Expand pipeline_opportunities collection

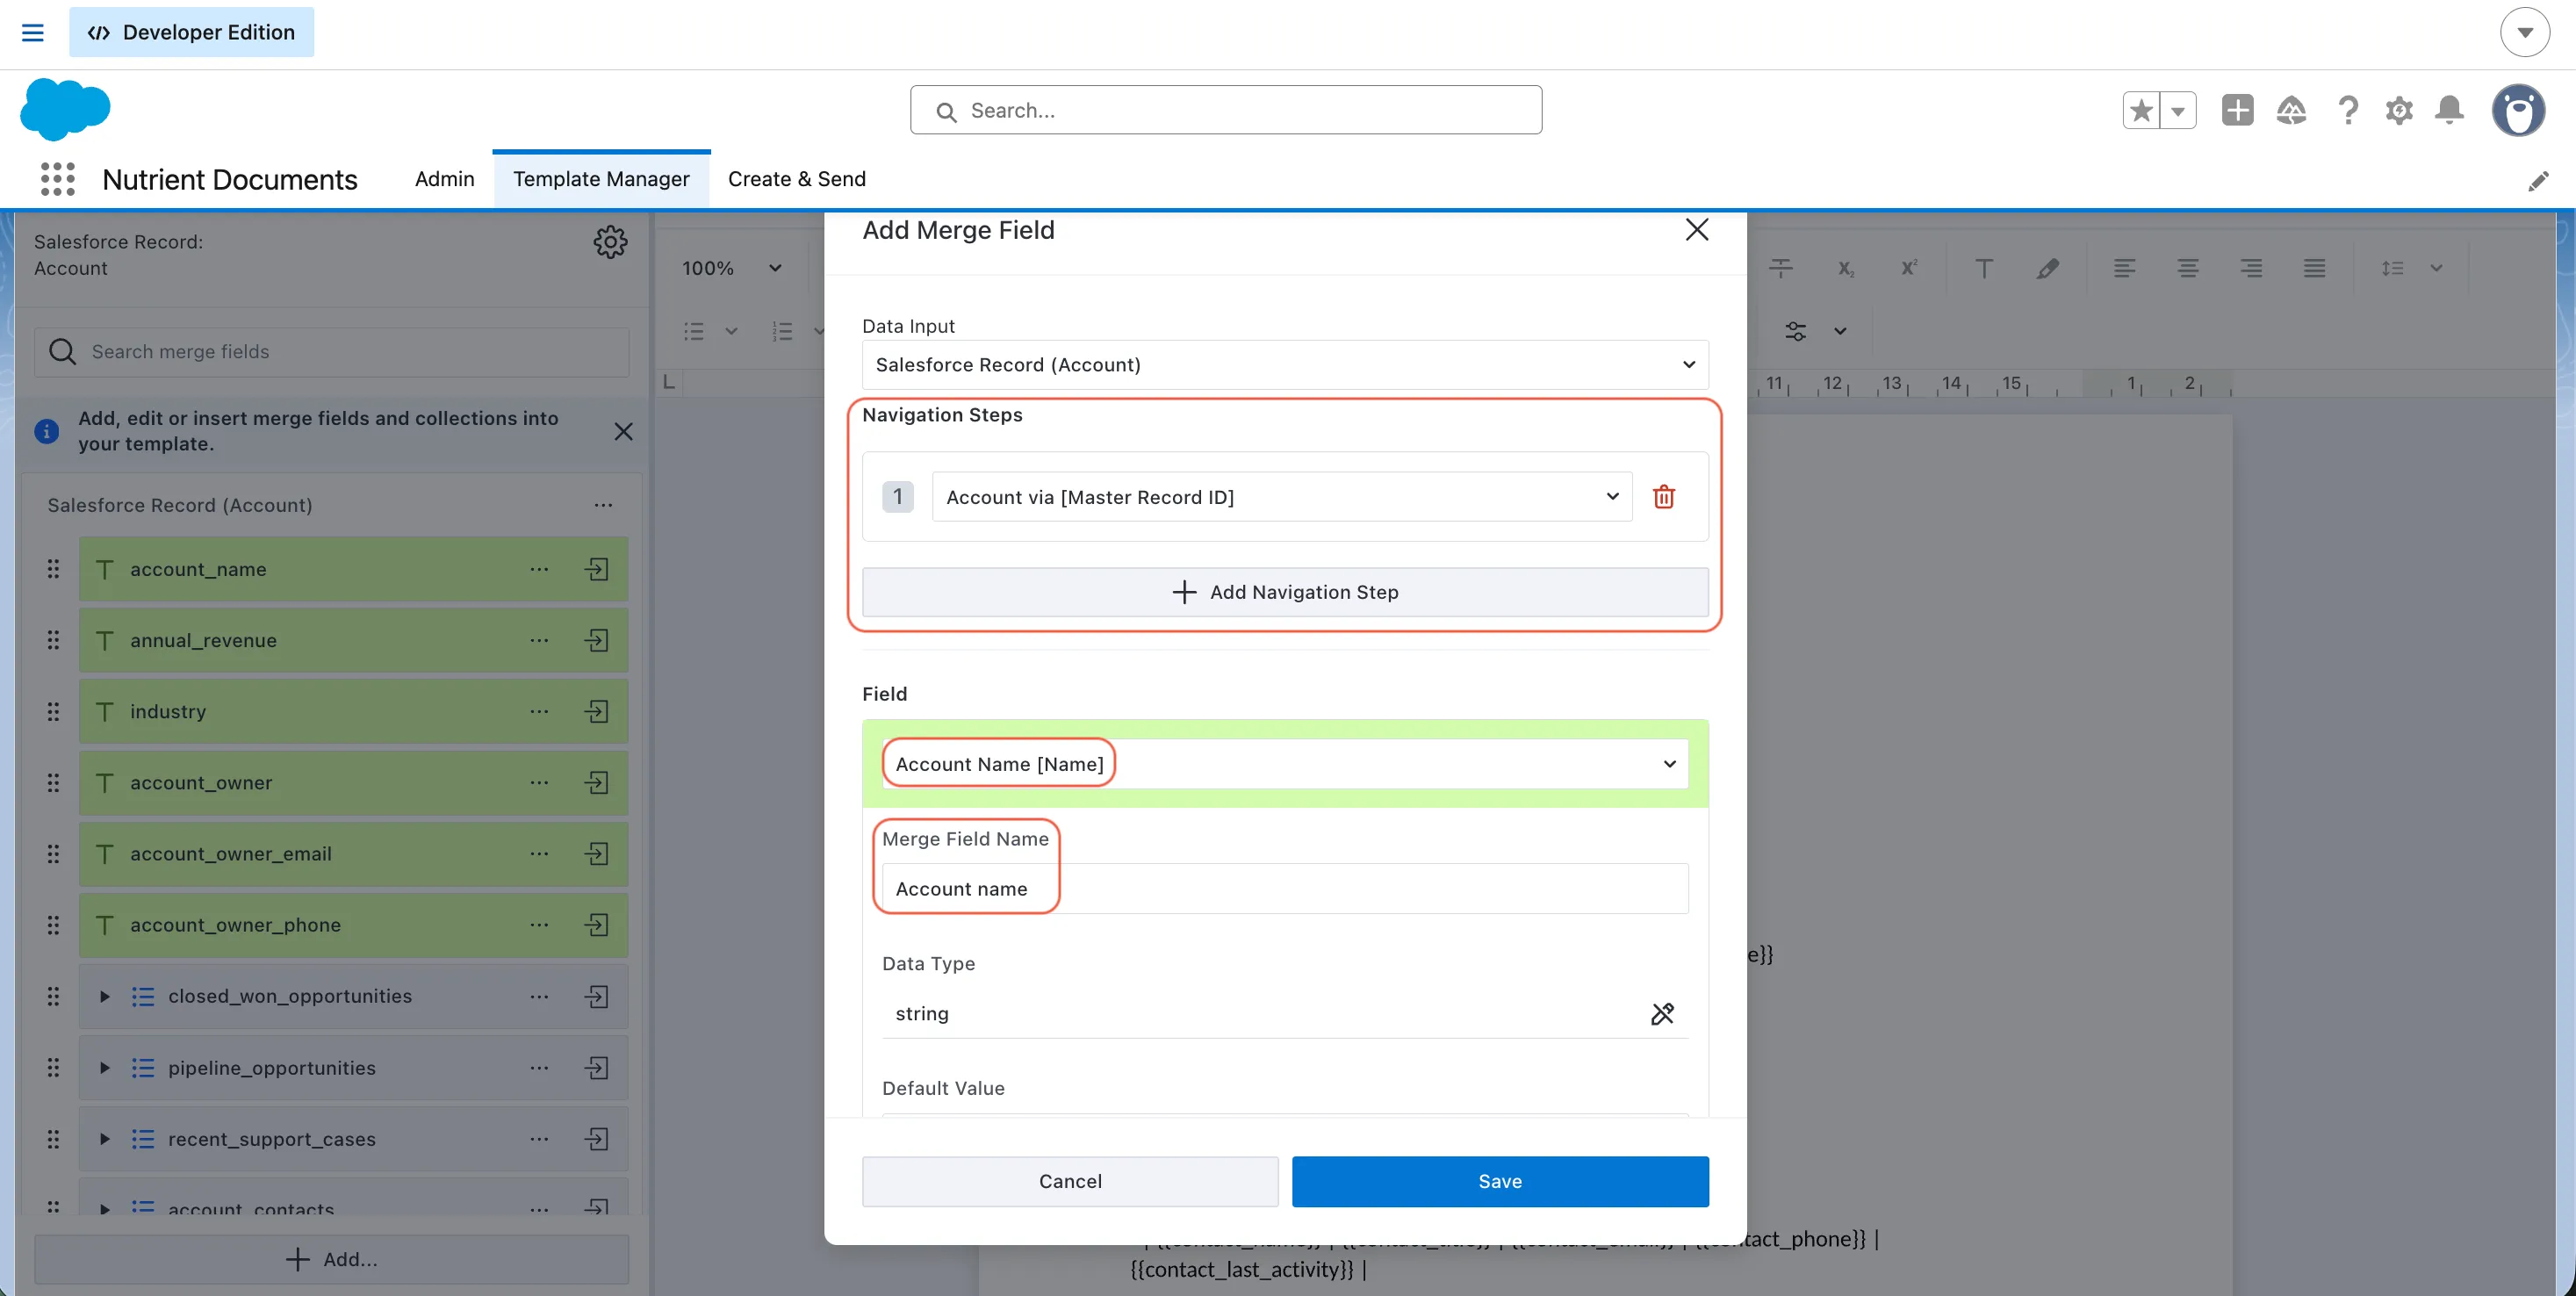pyautogui.click(x=104, y=1068)
